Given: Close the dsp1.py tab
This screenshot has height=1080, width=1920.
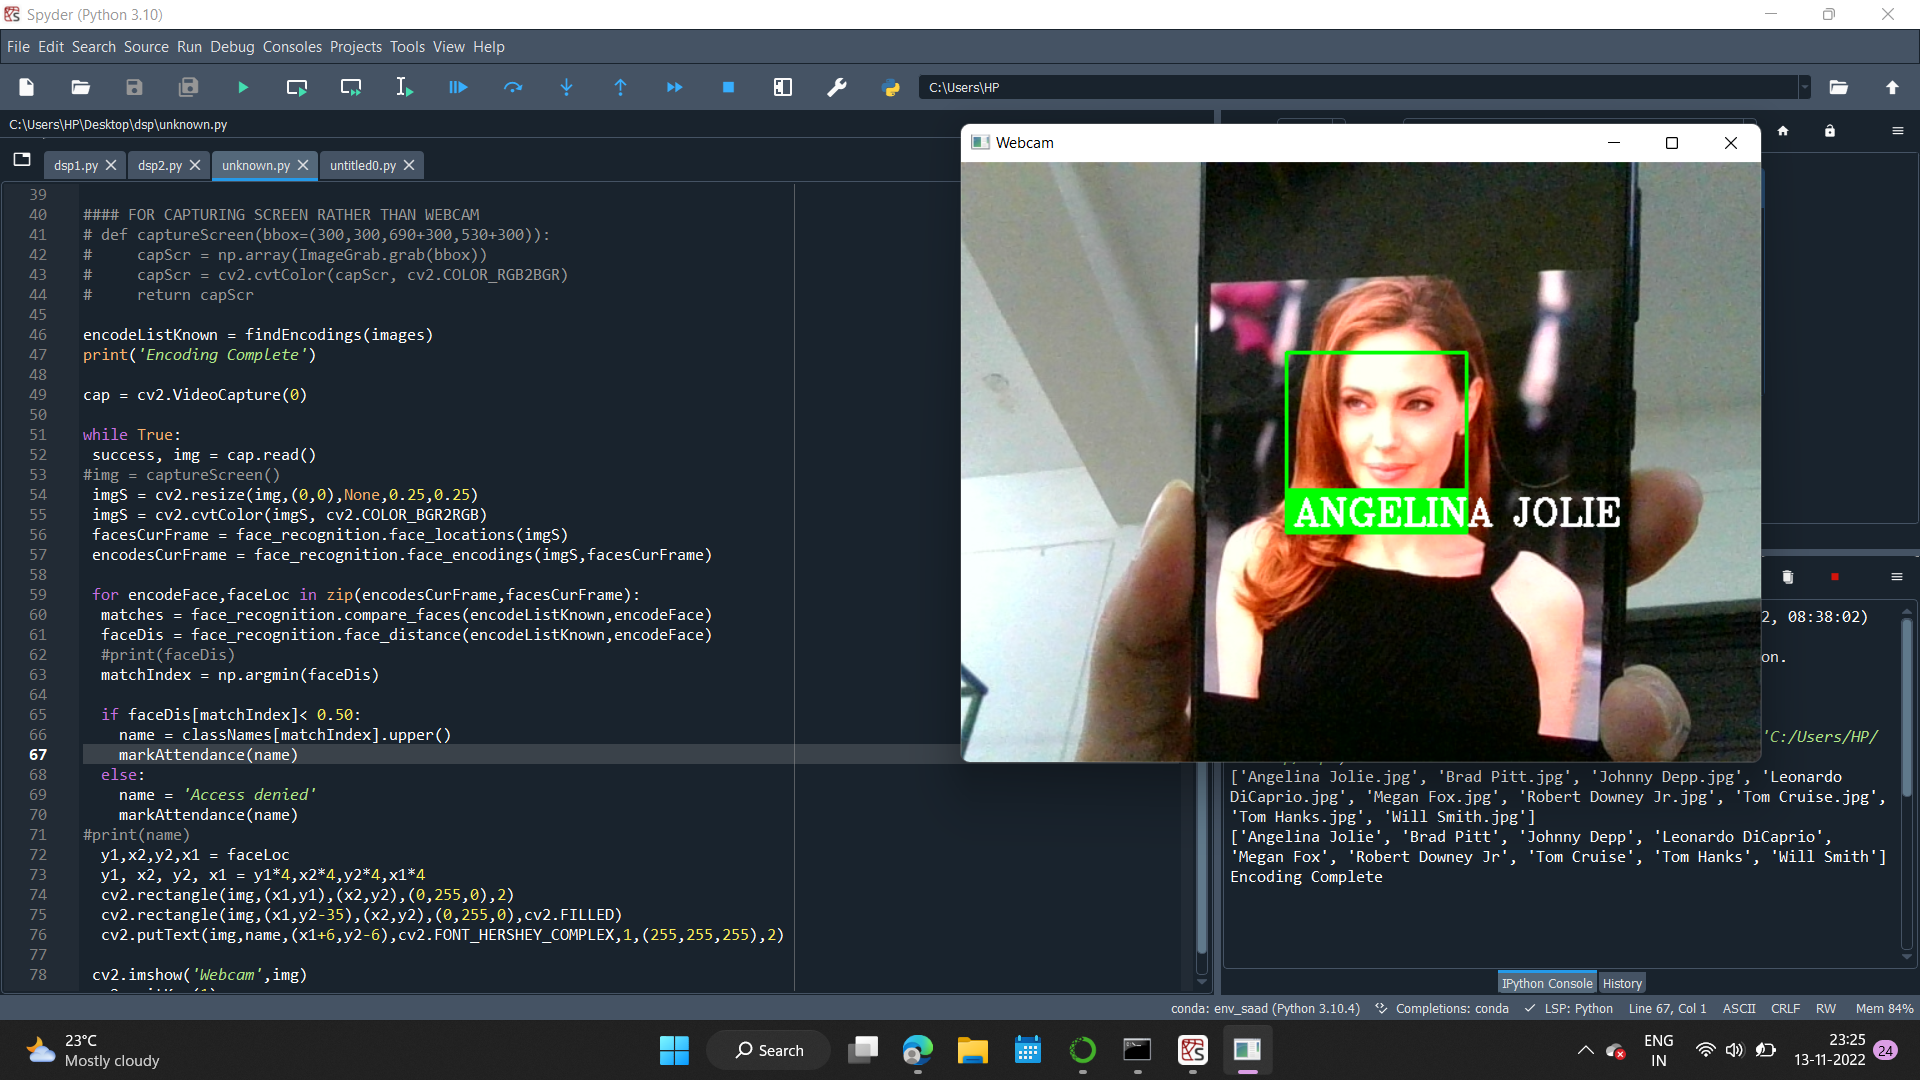Looking at the screenshot, I should [111, 165].
